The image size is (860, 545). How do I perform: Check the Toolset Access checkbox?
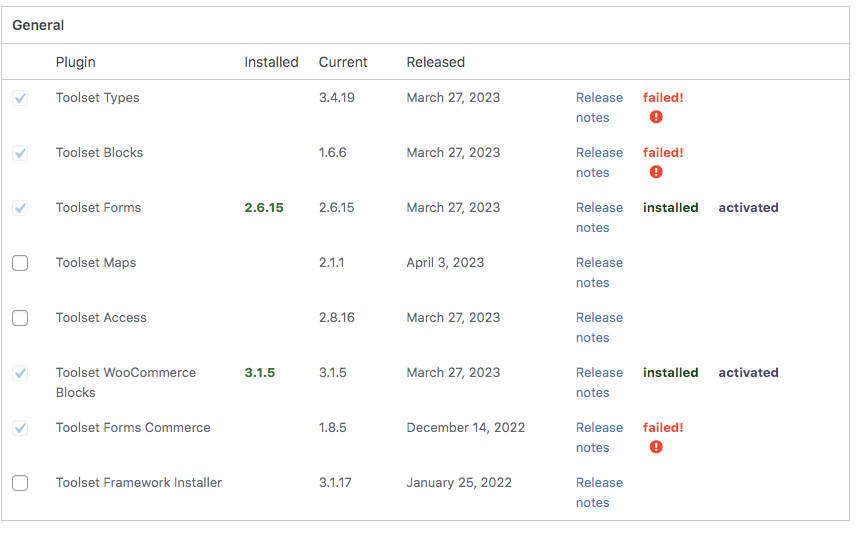pyautogui.click(x=20, y=318)
